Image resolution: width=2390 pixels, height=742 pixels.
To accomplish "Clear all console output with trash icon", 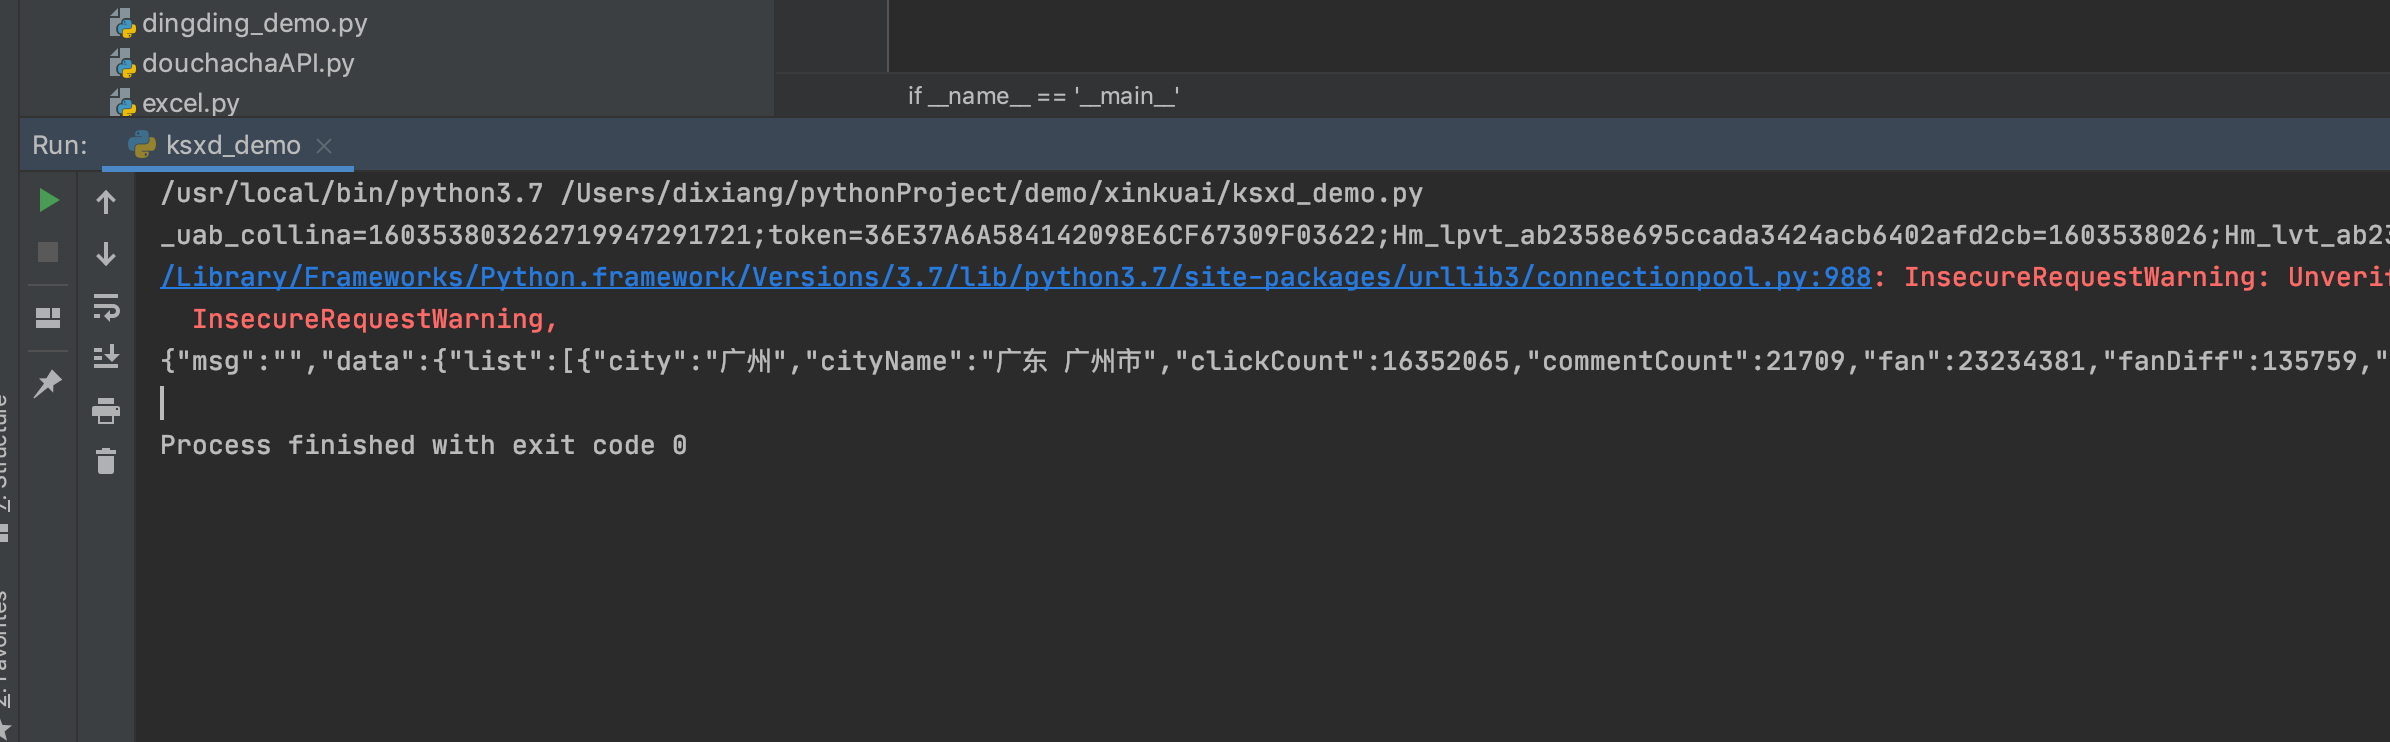I will [106, 461].
